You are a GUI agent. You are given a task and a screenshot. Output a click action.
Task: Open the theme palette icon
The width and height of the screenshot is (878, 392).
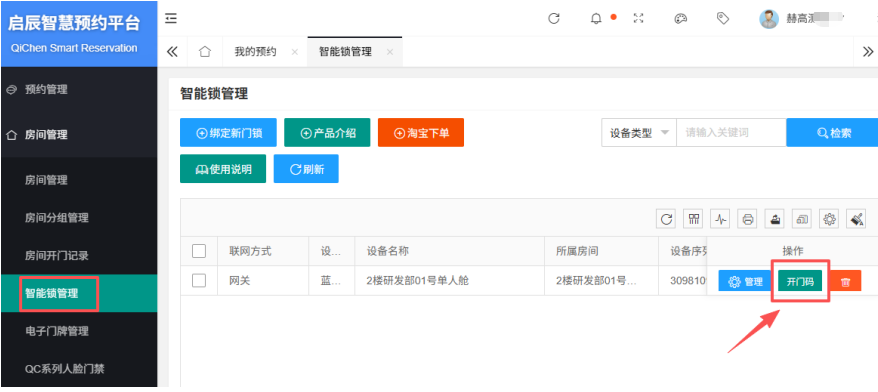click(680, 18)
